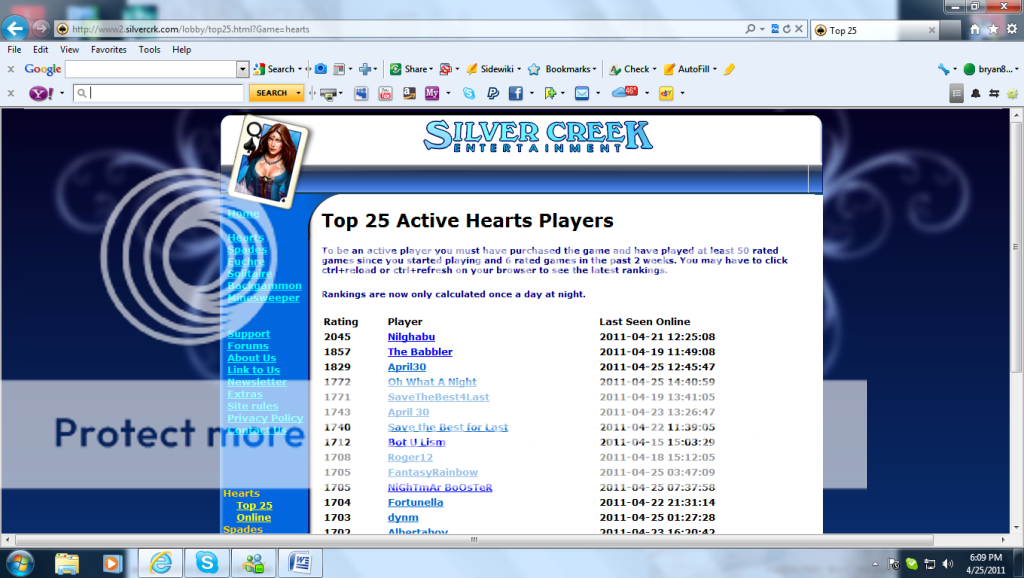Click the MySpace 'My' icon on Yahoo toolbar
The width and height of the screenshot is (1024, 578).
tap(432, 93)
